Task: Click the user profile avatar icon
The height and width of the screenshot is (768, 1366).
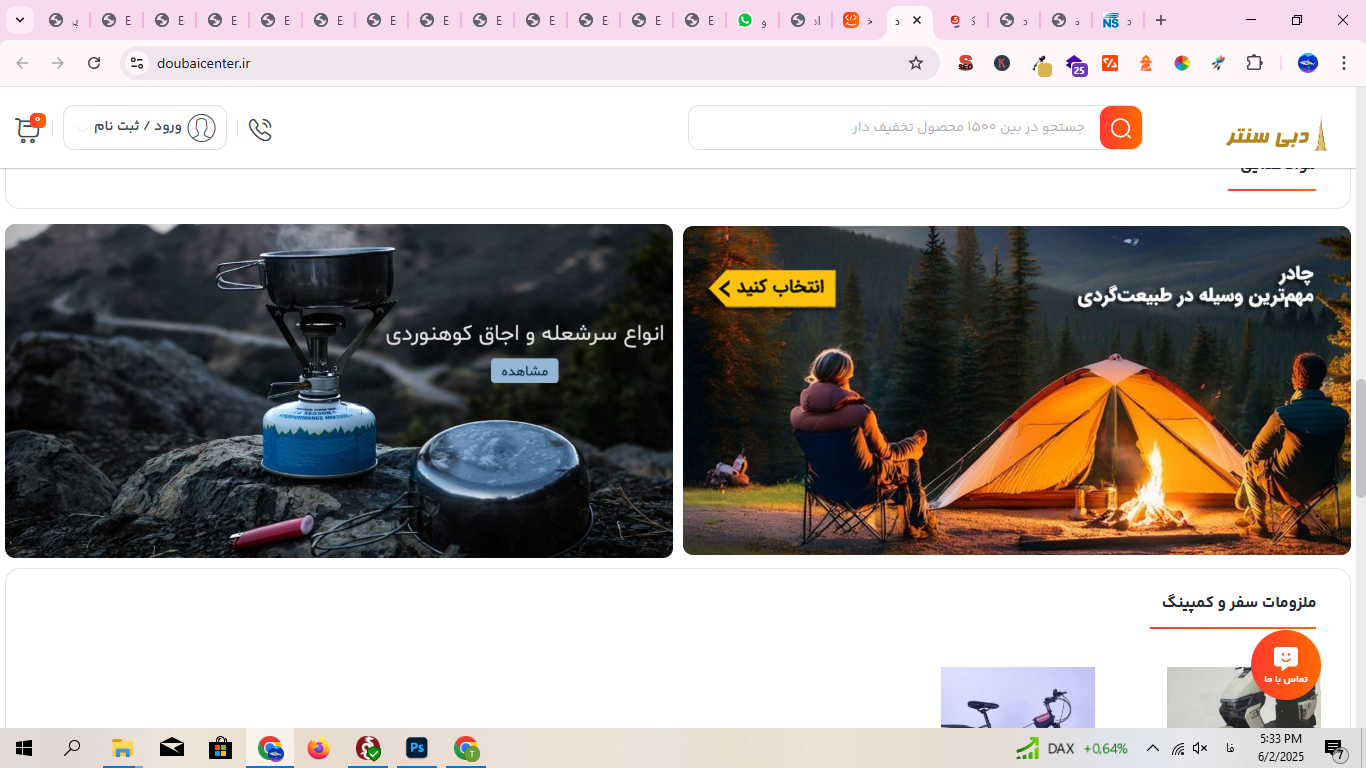Action: pos(201,127)
